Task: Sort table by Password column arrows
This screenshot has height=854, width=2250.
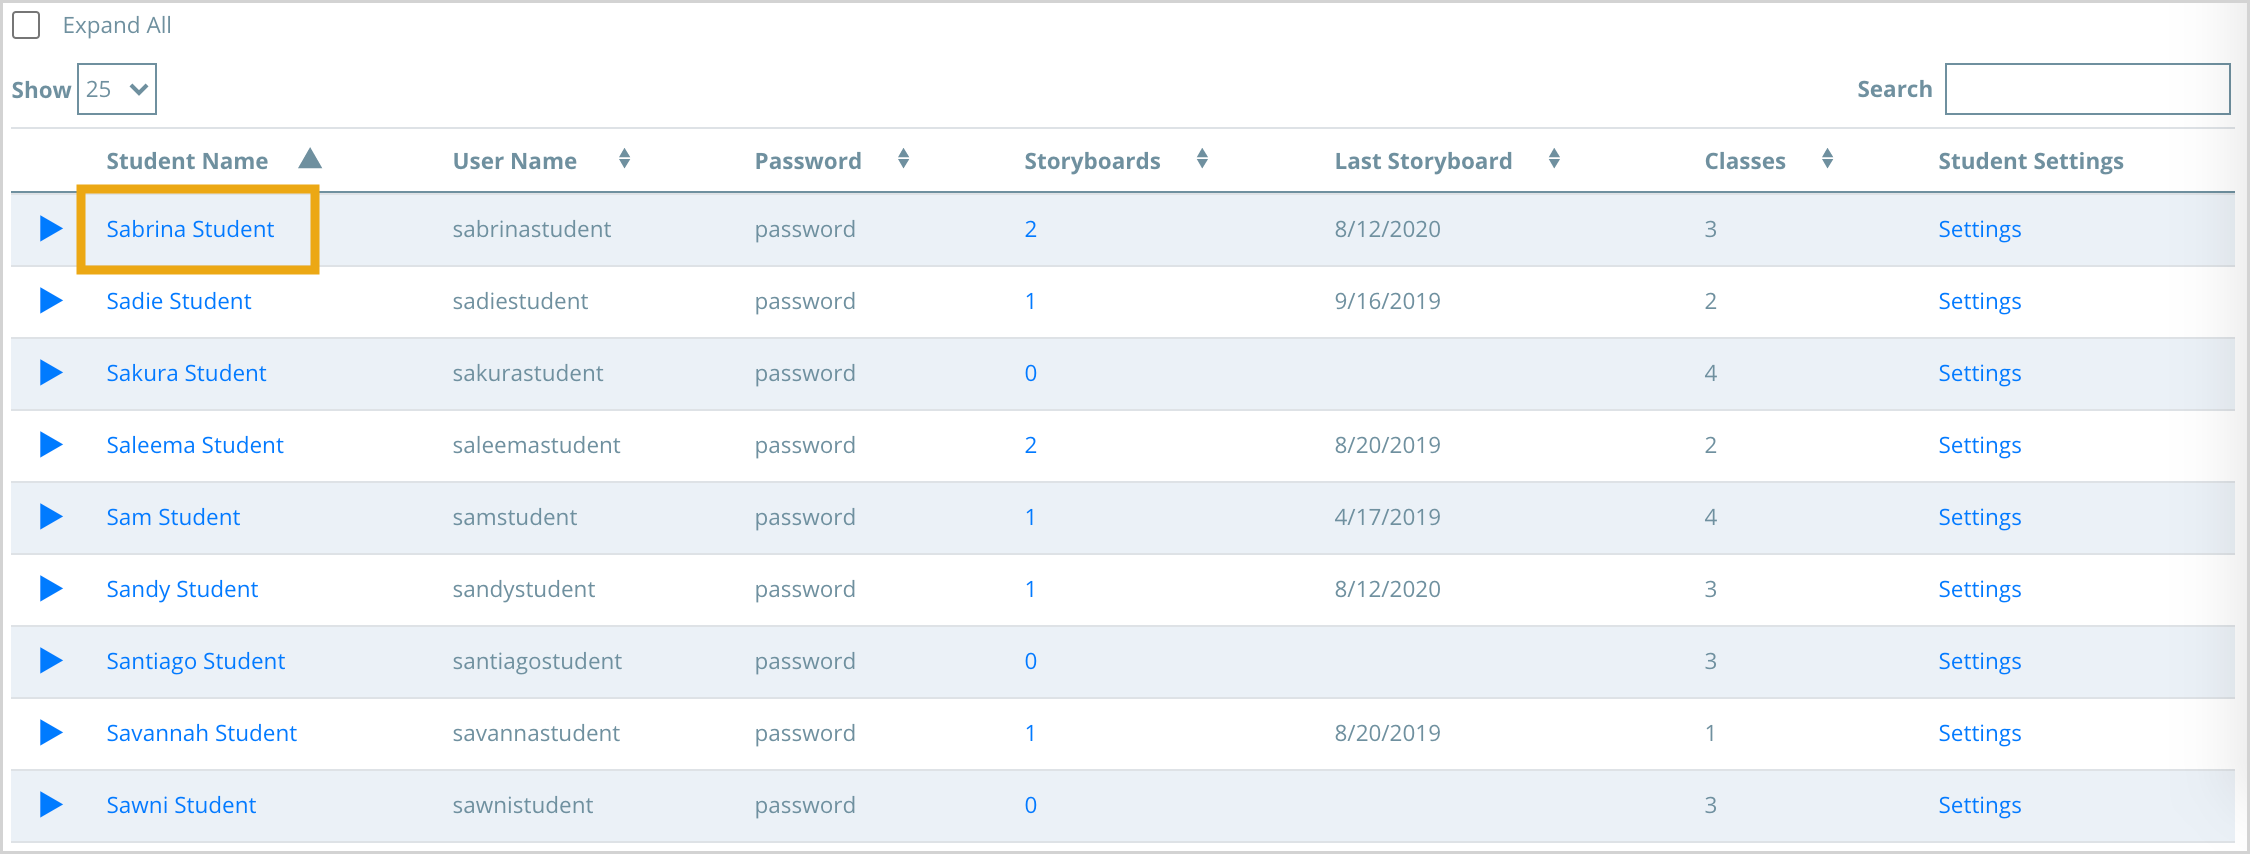Action: point(903,158)
